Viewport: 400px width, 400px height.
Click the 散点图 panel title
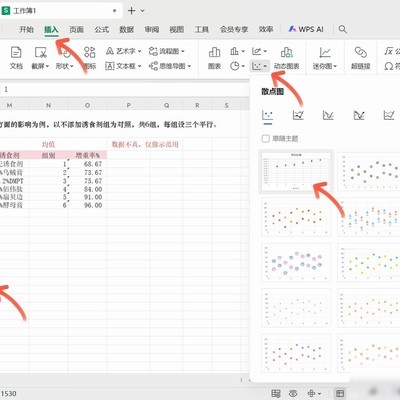coord(272,91)
